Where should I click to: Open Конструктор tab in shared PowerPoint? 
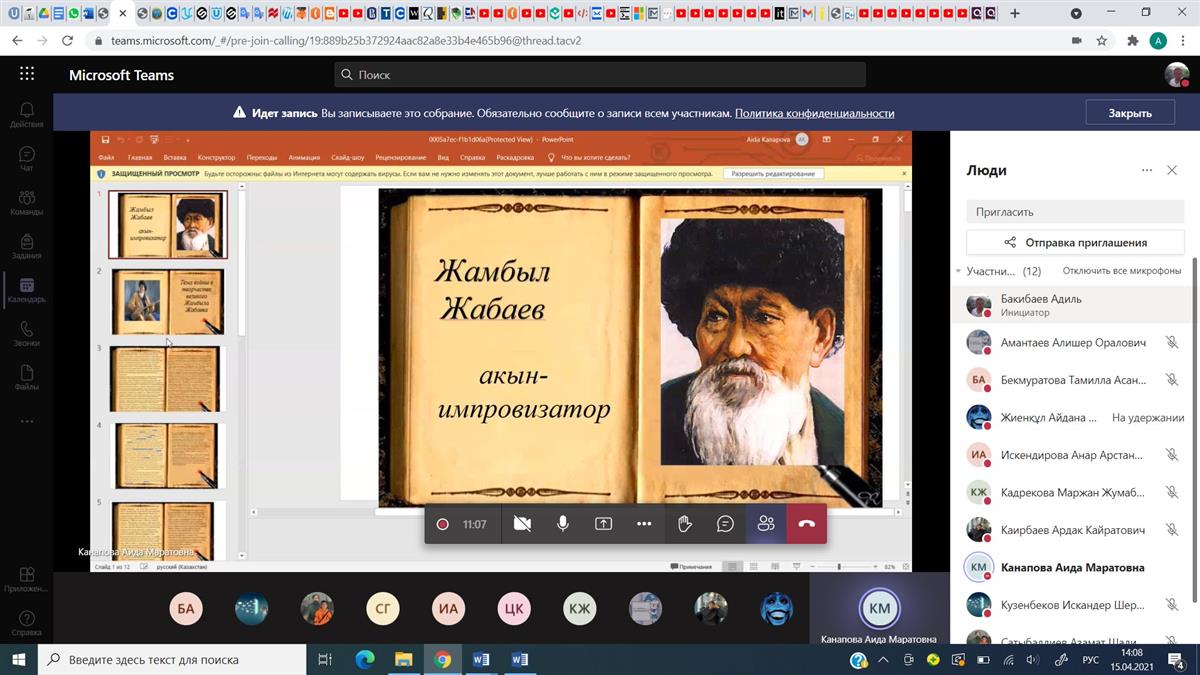point(216,158)
